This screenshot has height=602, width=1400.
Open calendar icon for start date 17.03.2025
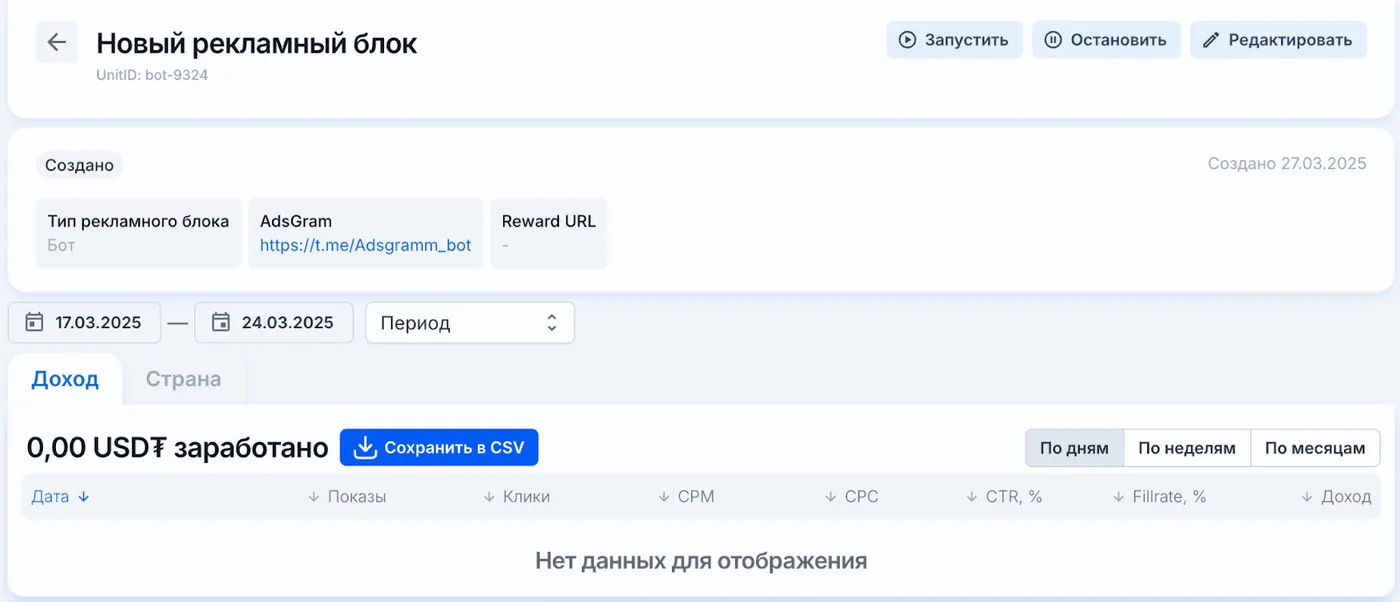coord(34,322)
